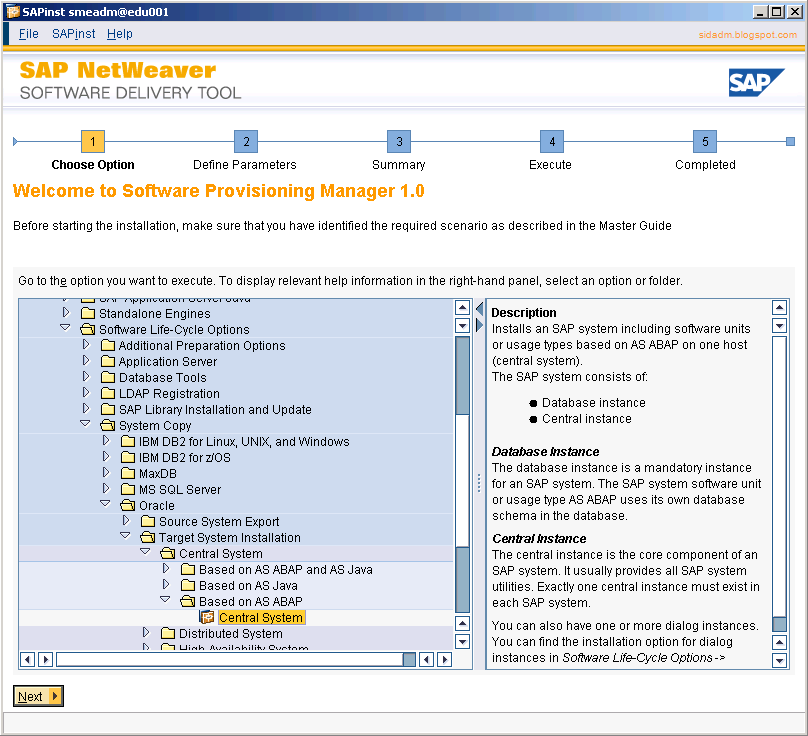Expand the Distributed System node
The width and height of the screenshot is (808, 736).
click(x=145, y=632)
